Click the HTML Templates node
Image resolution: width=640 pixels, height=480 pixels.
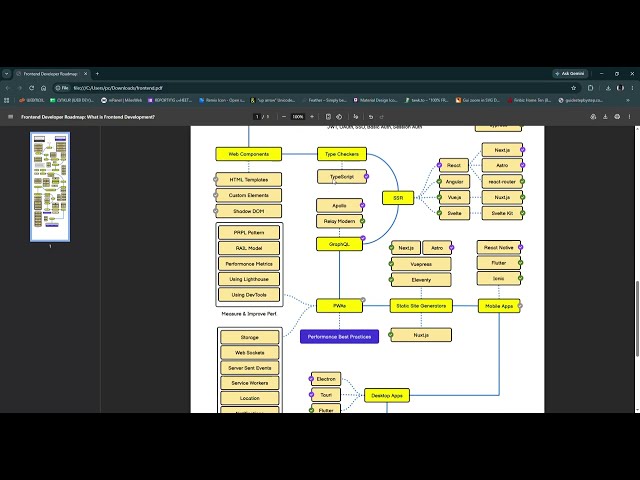point(249,180)
